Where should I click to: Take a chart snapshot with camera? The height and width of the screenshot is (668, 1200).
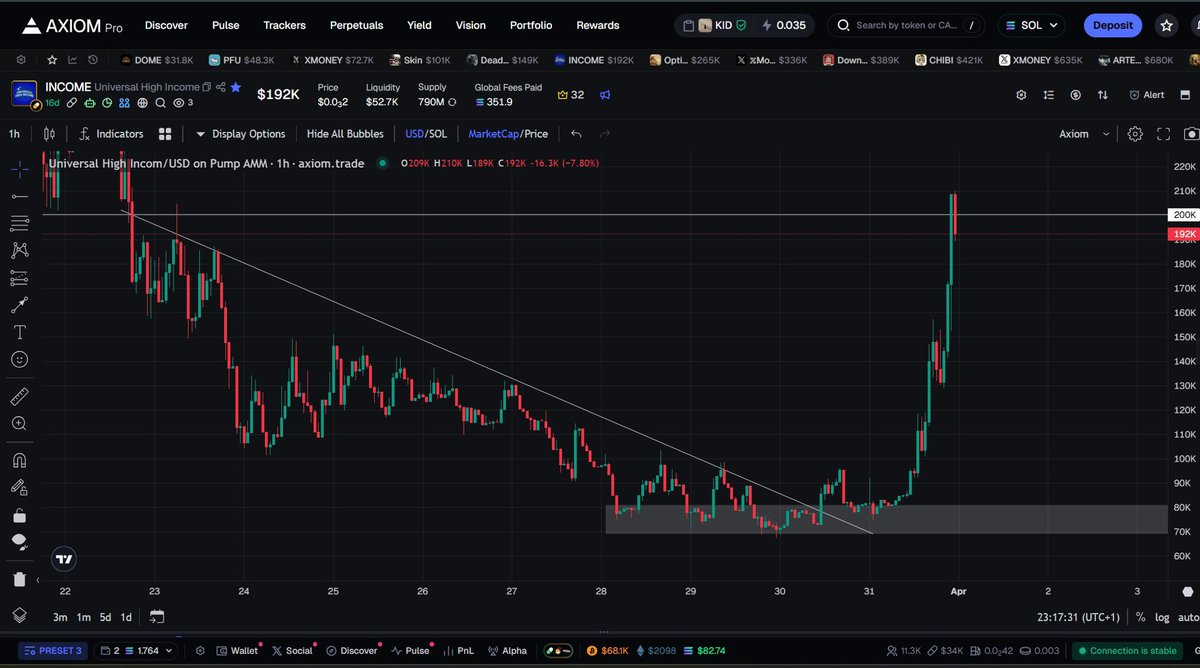click(1191, 134)
